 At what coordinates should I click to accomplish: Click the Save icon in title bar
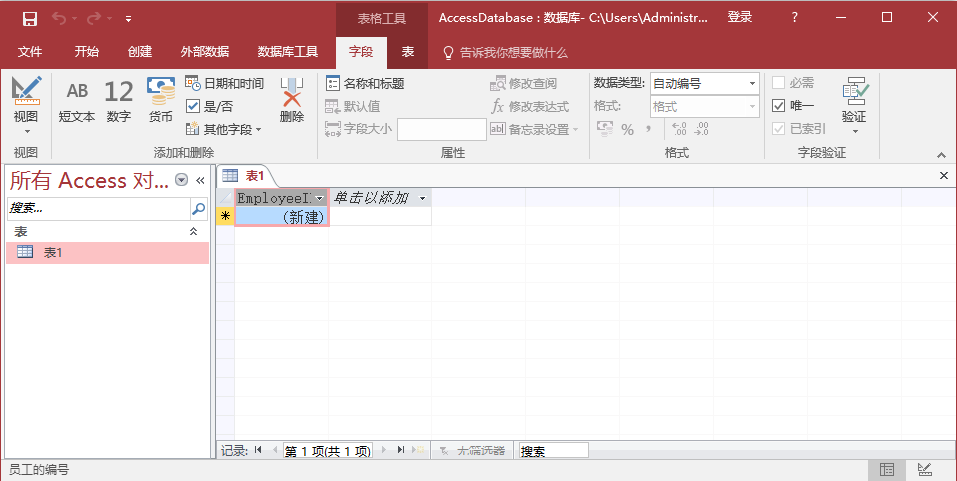pyautogui.click(x=30, y=18)
